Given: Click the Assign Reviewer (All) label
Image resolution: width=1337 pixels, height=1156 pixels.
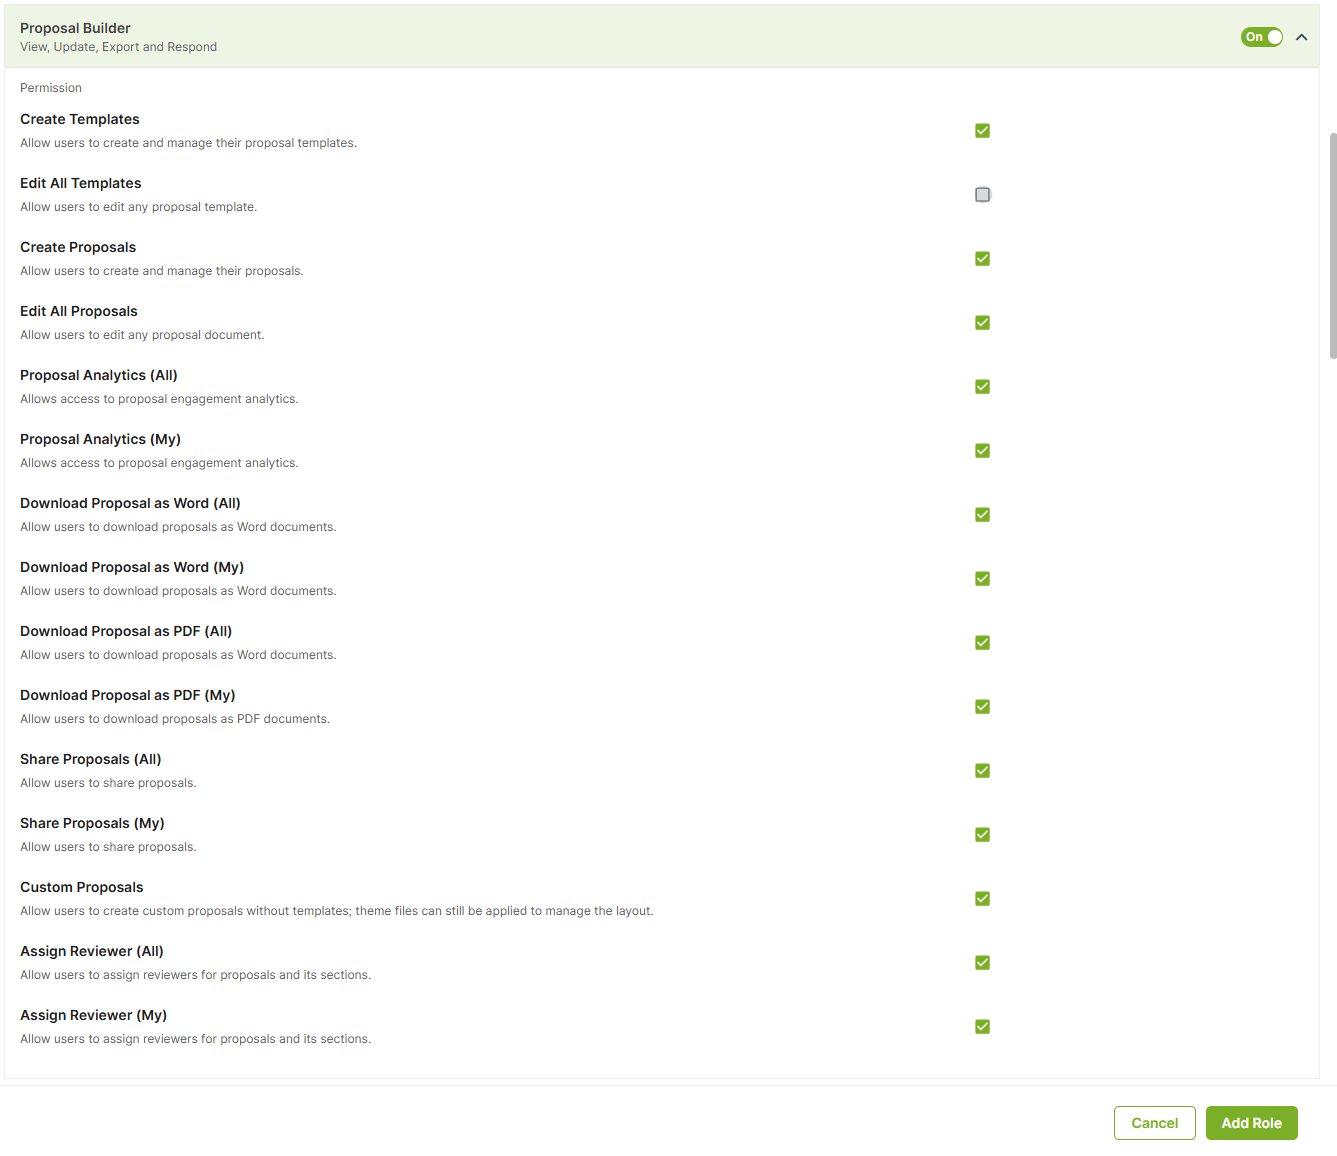Looking at the screenshot, I should coord(92,951).
